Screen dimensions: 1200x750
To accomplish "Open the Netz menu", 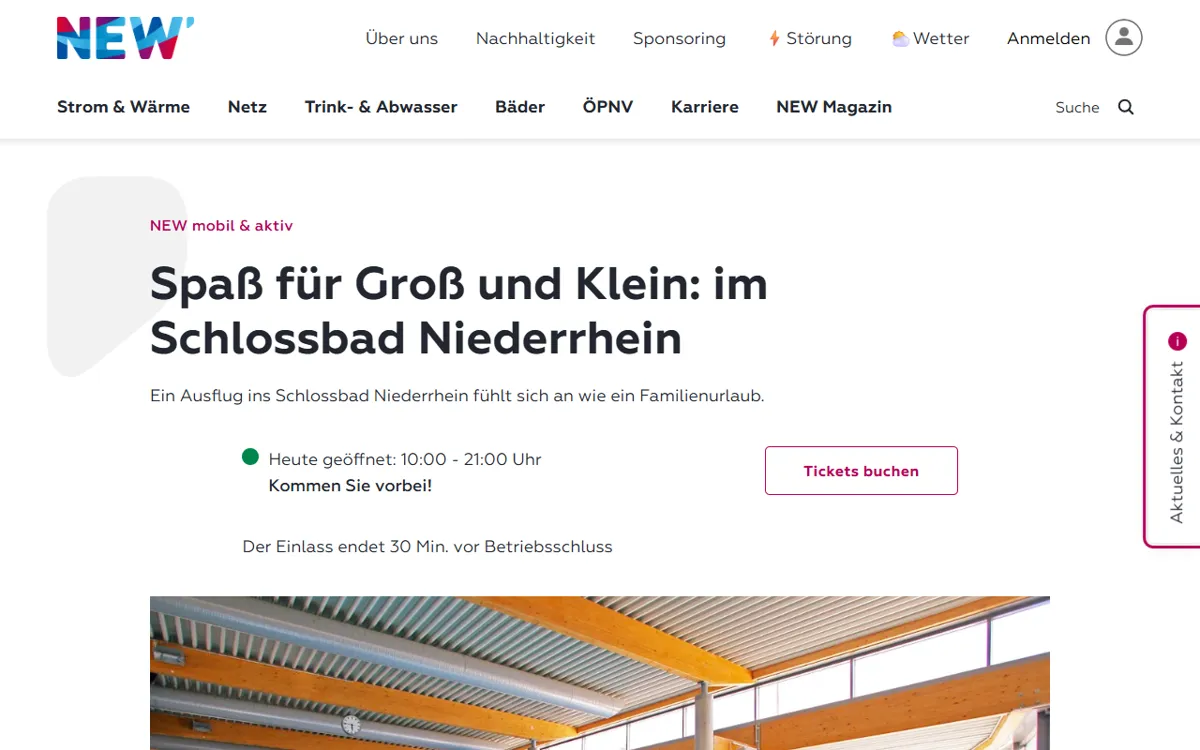I will click(247, 107).
